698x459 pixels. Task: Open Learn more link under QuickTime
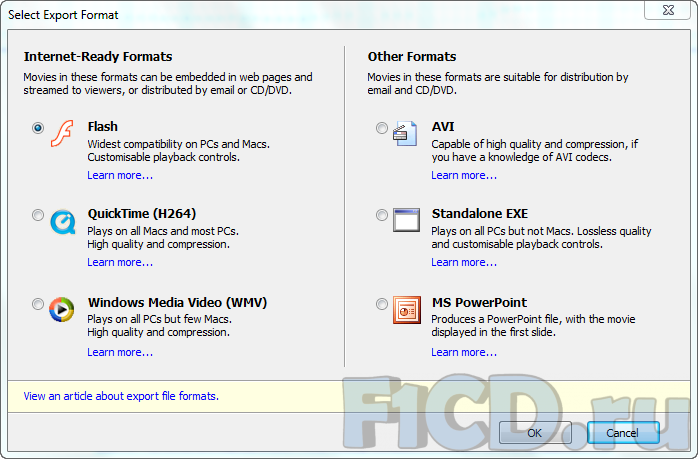point(120,263)
